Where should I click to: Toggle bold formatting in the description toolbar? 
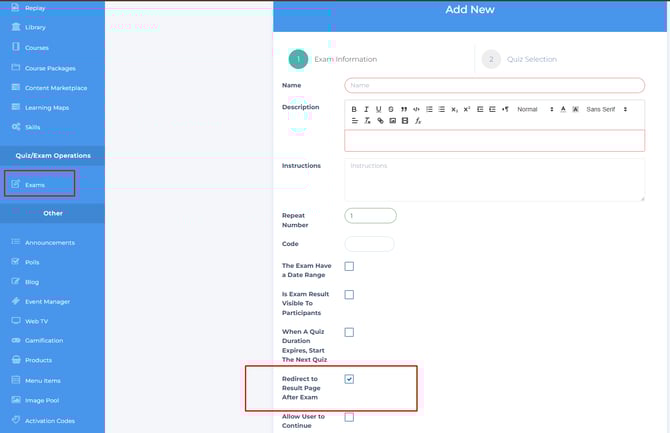354,109
